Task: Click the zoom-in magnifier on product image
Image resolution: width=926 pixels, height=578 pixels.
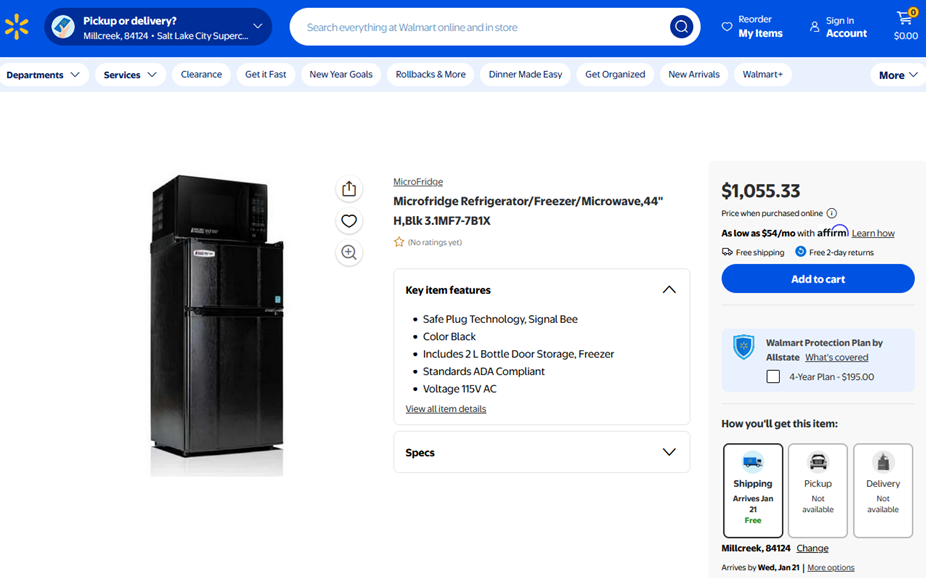Action: 349,253
